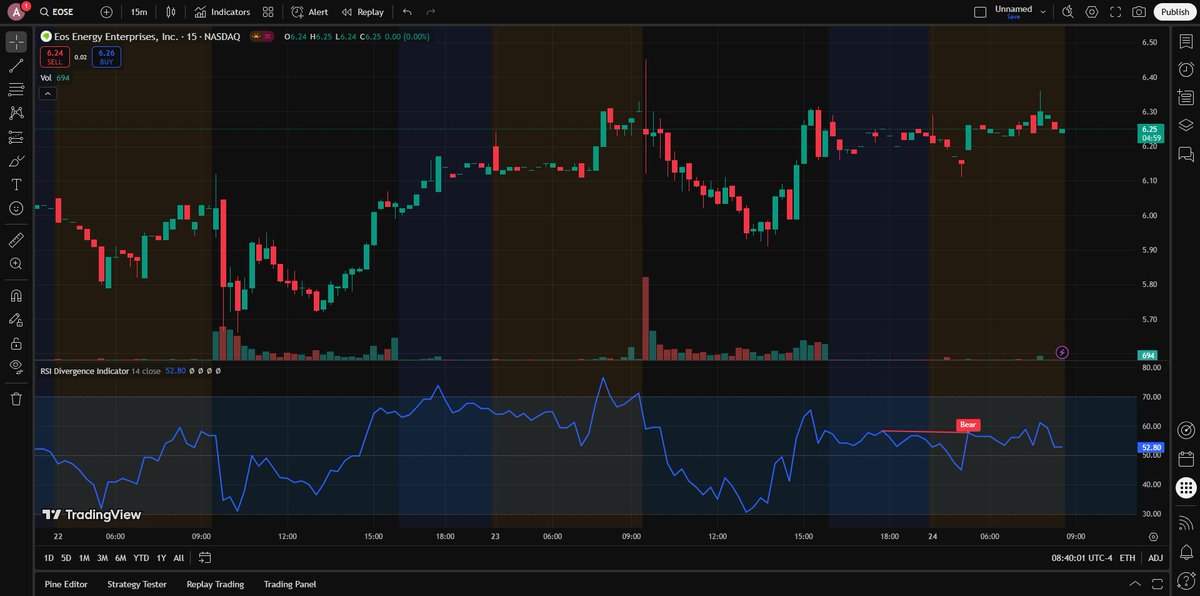The width and height of the screenshot is (1200, 596).
Task: Open the apps grid icon in right sidebar
Action: [1185, 488]
